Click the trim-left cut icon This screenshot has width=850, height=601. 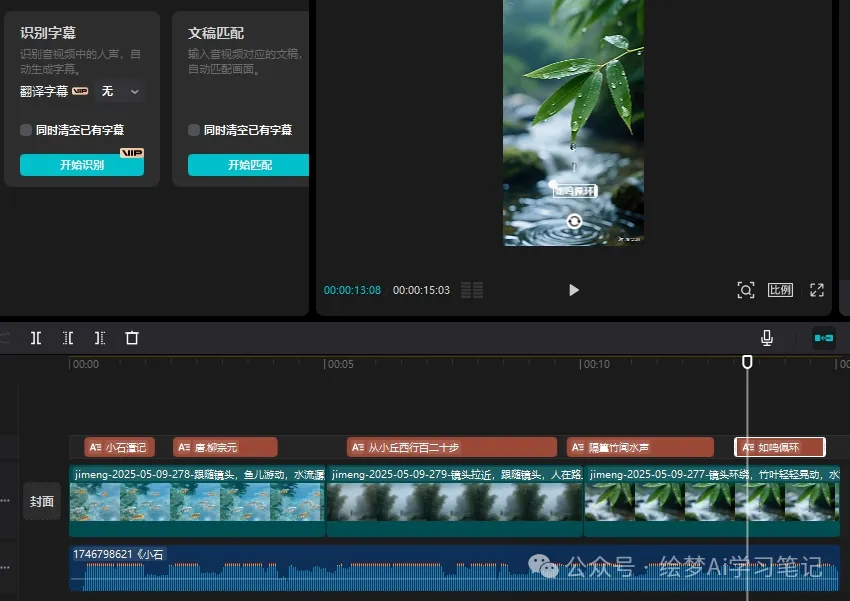68,338
